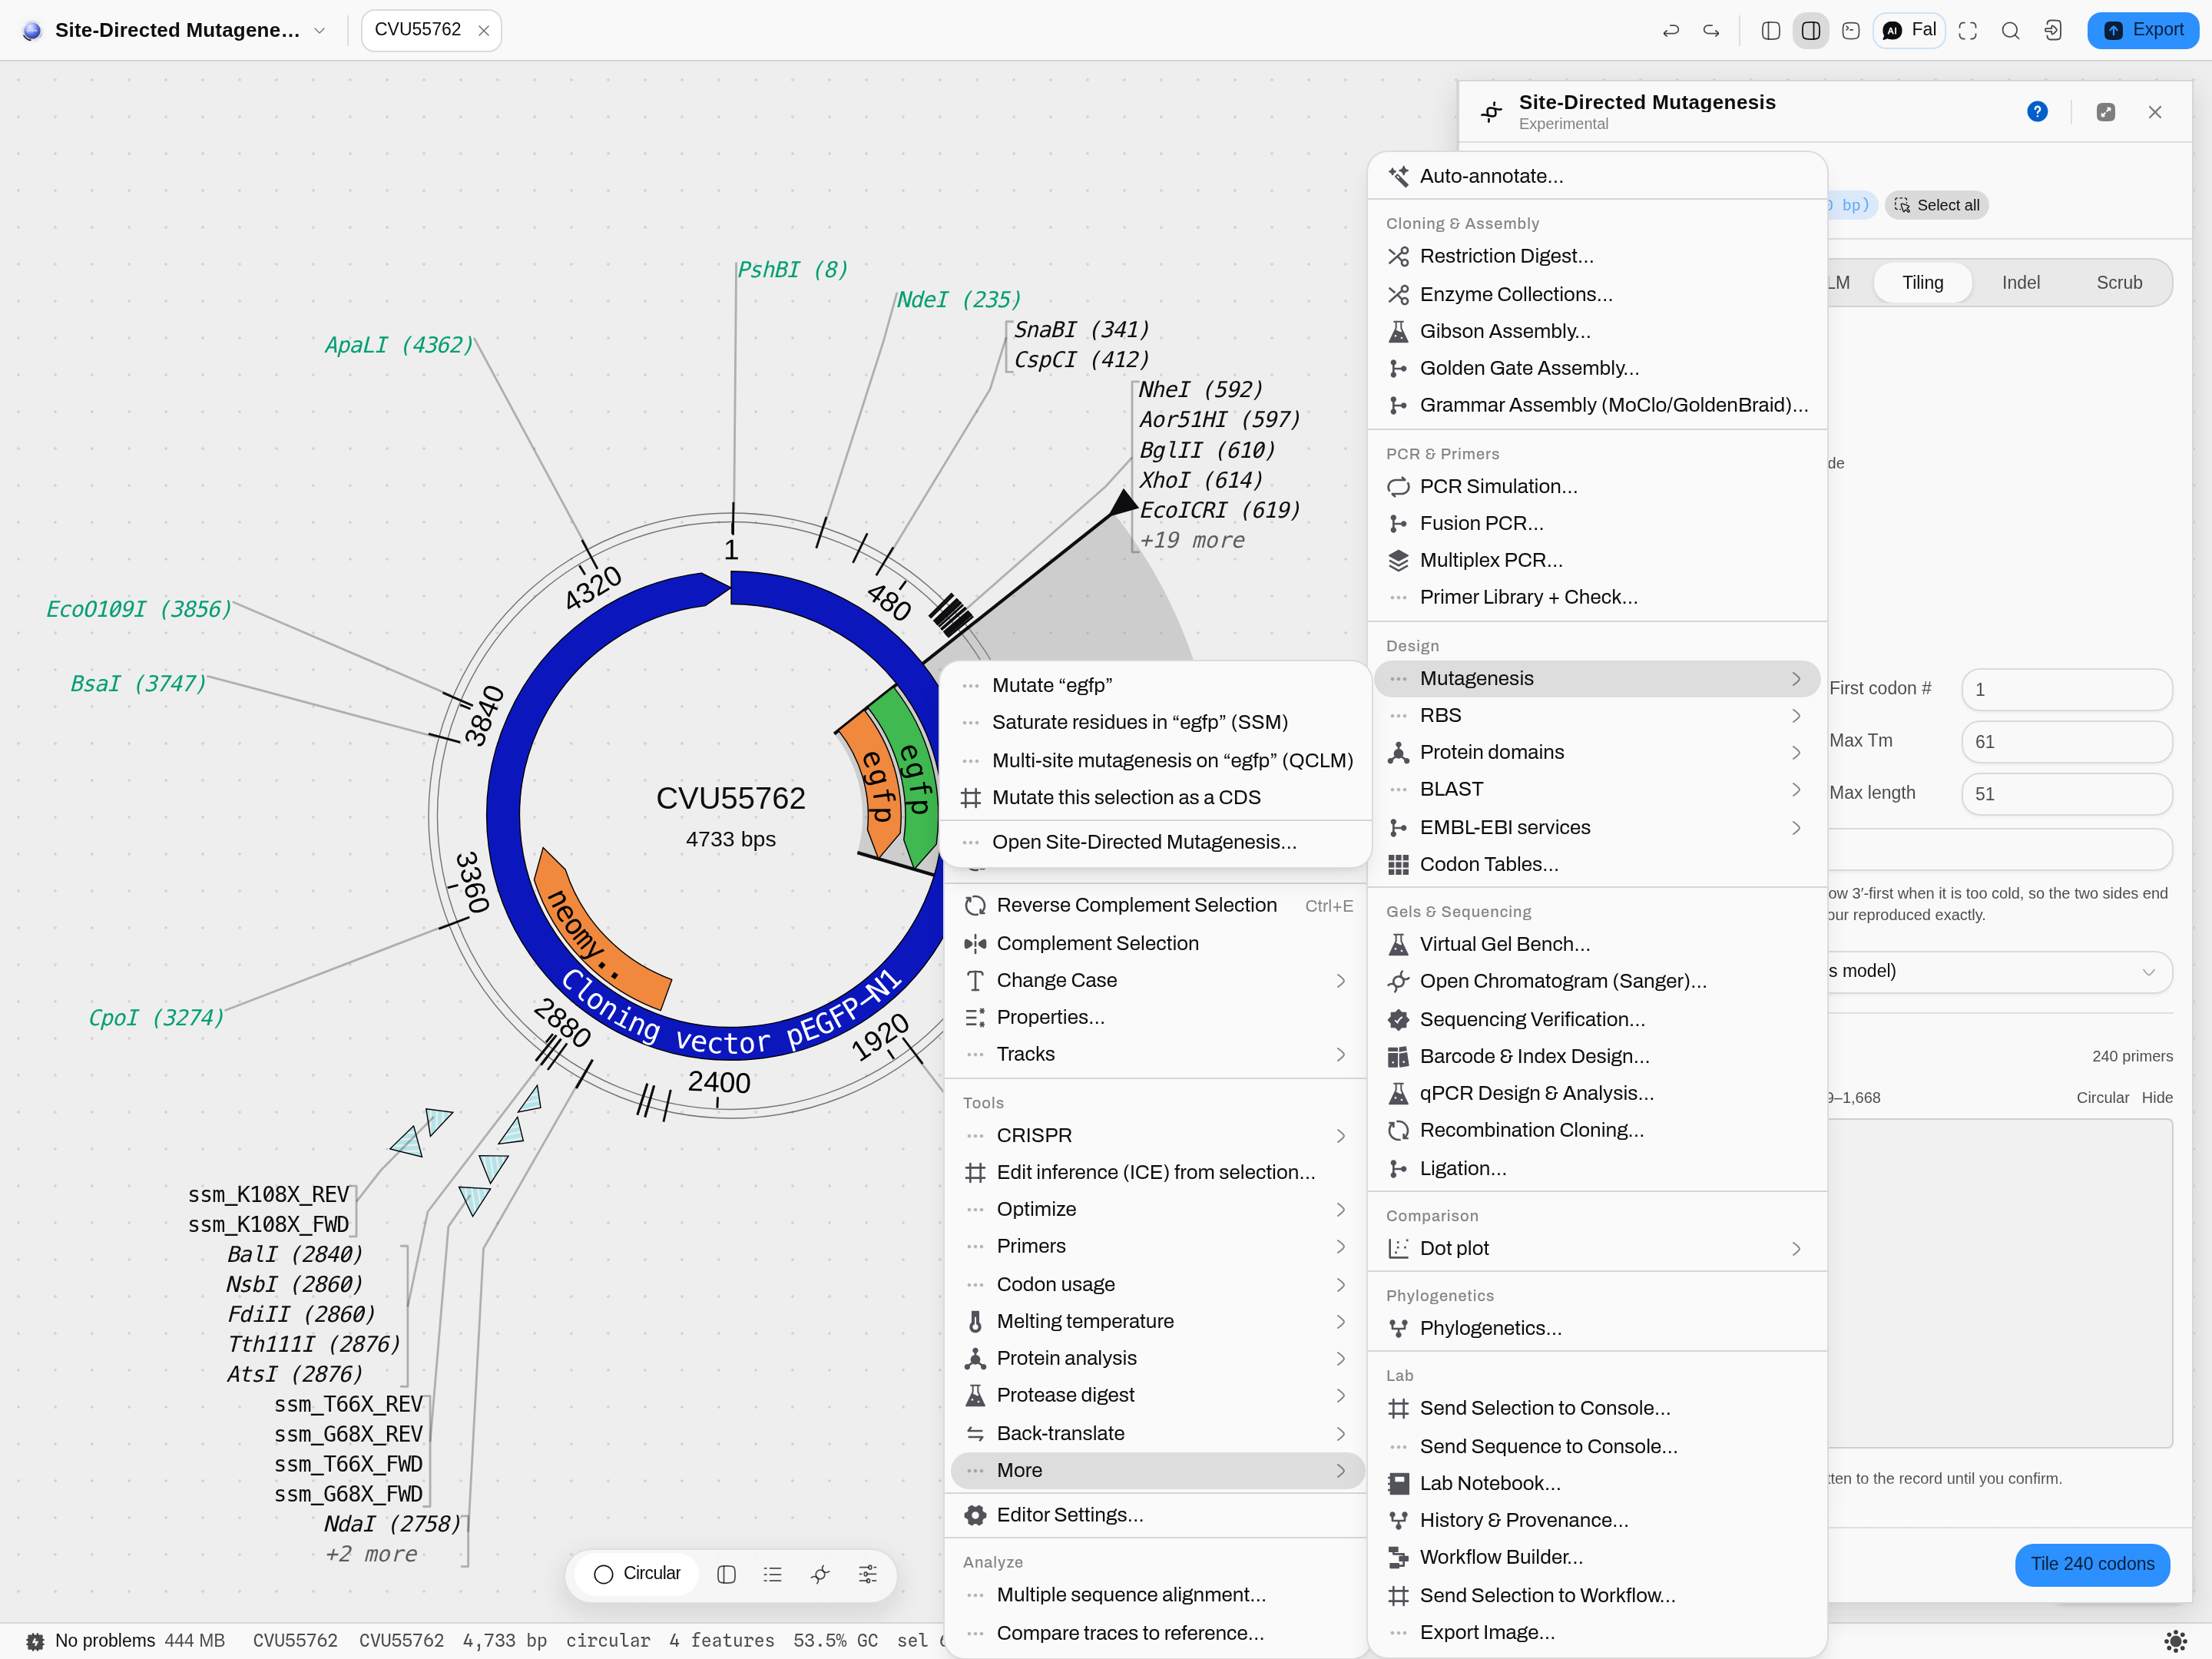Select the Tiling mode

point(1922,283)
